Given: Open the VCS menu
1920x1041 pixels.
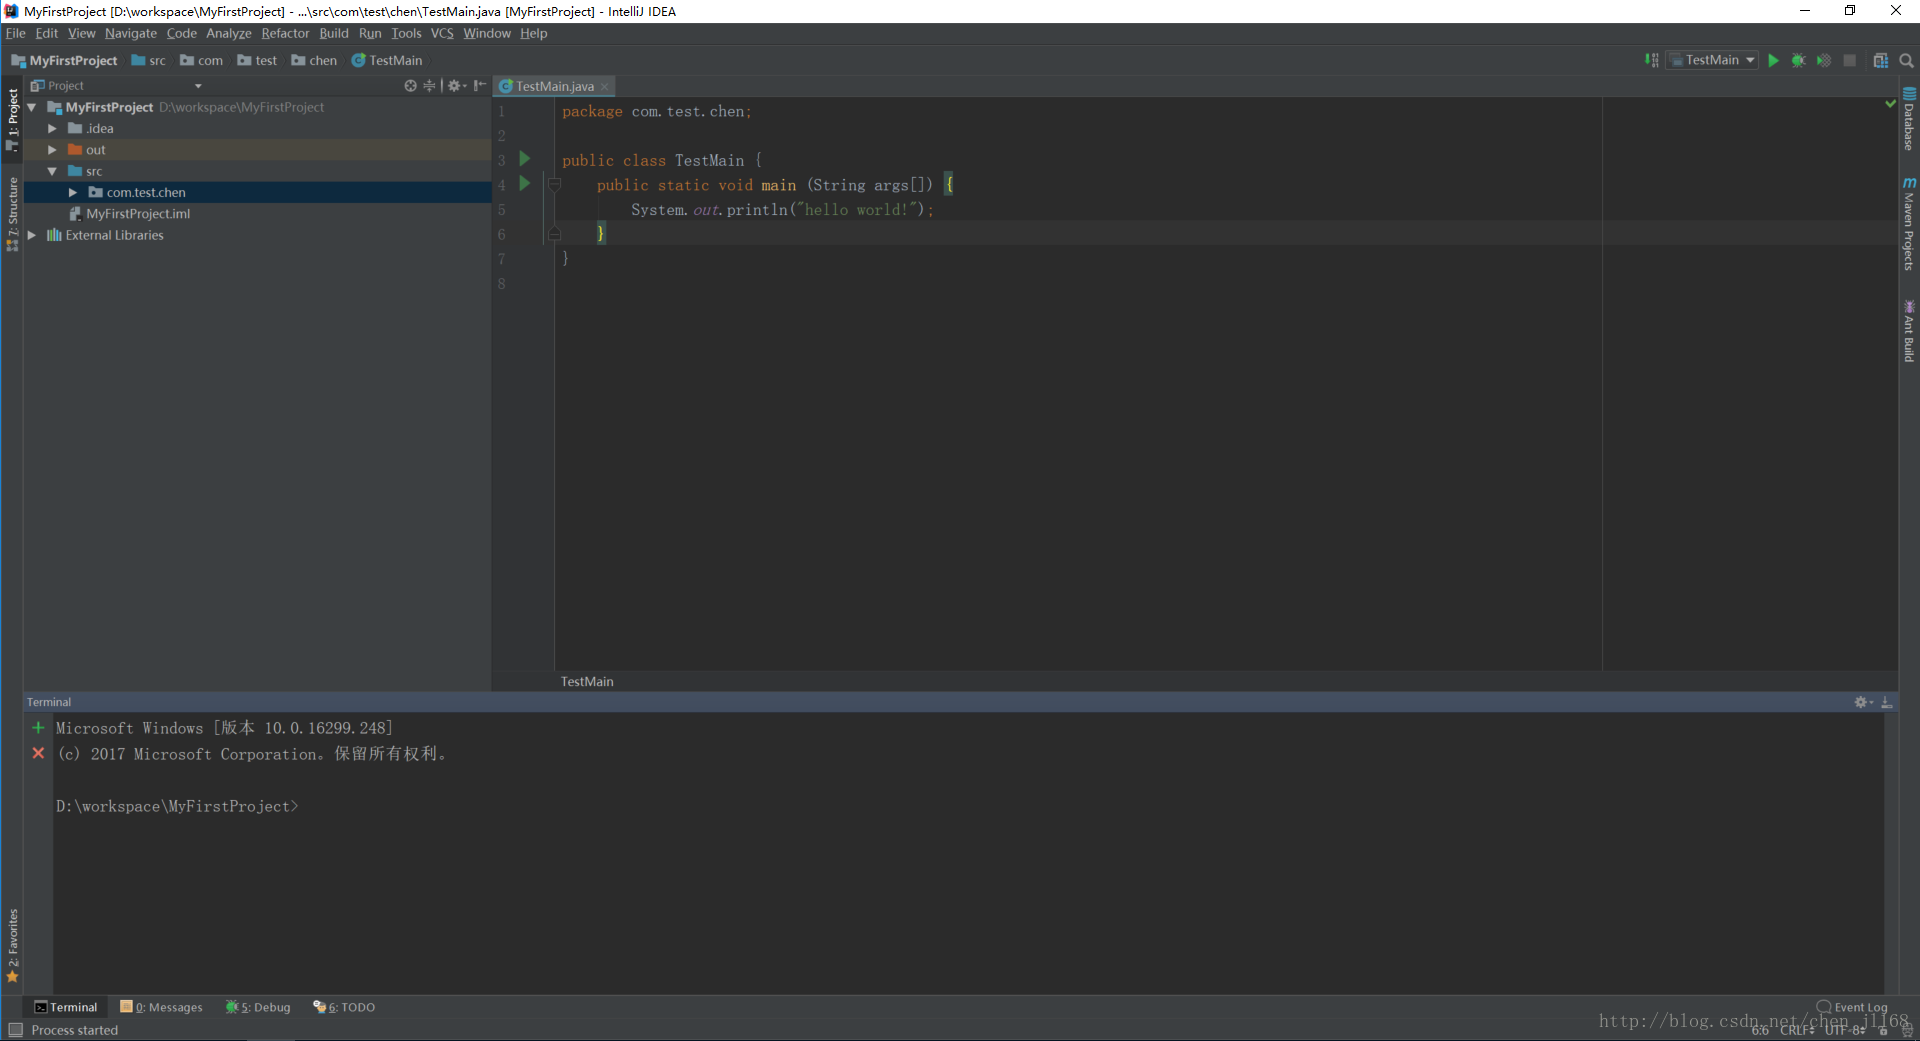Looking at the screenshot, I should [442, 33].
